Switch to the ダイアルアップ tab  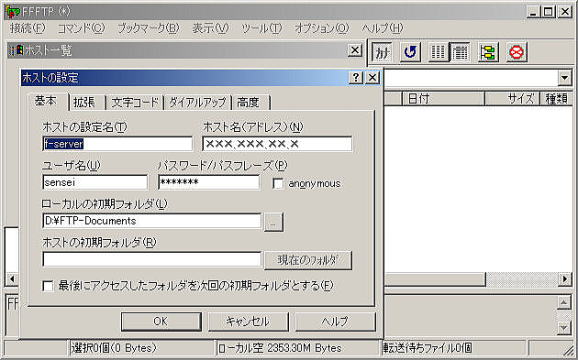click(197, 102)
